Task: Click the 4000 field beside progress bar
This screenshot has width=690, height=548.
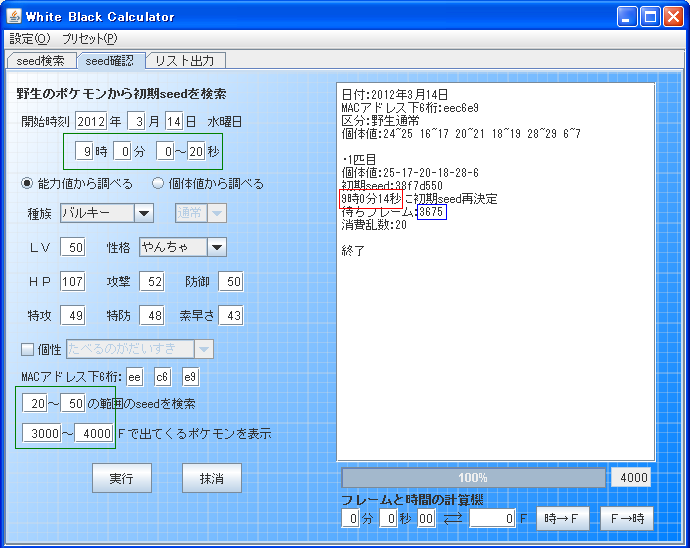Action: tap(631, 478)
